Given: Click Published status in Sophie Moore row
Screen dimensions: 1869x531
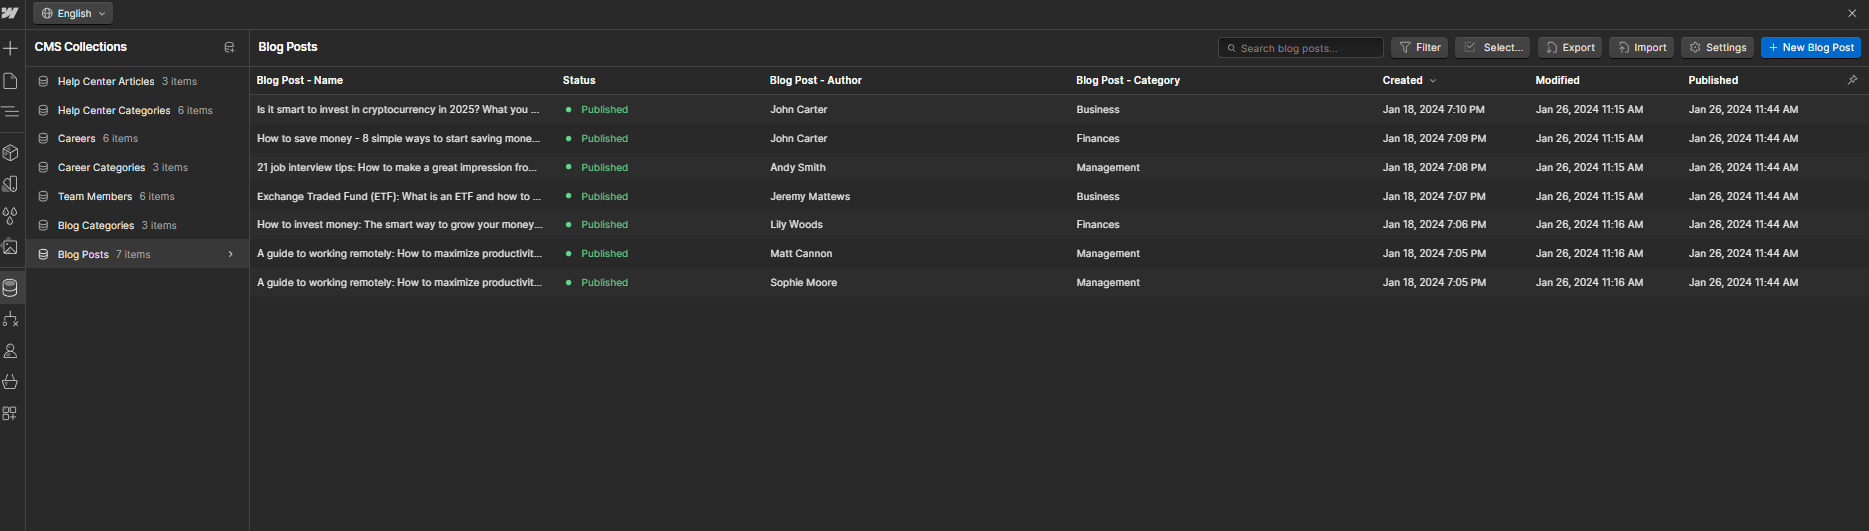Looking at the screenshot, I should point(604,282).
